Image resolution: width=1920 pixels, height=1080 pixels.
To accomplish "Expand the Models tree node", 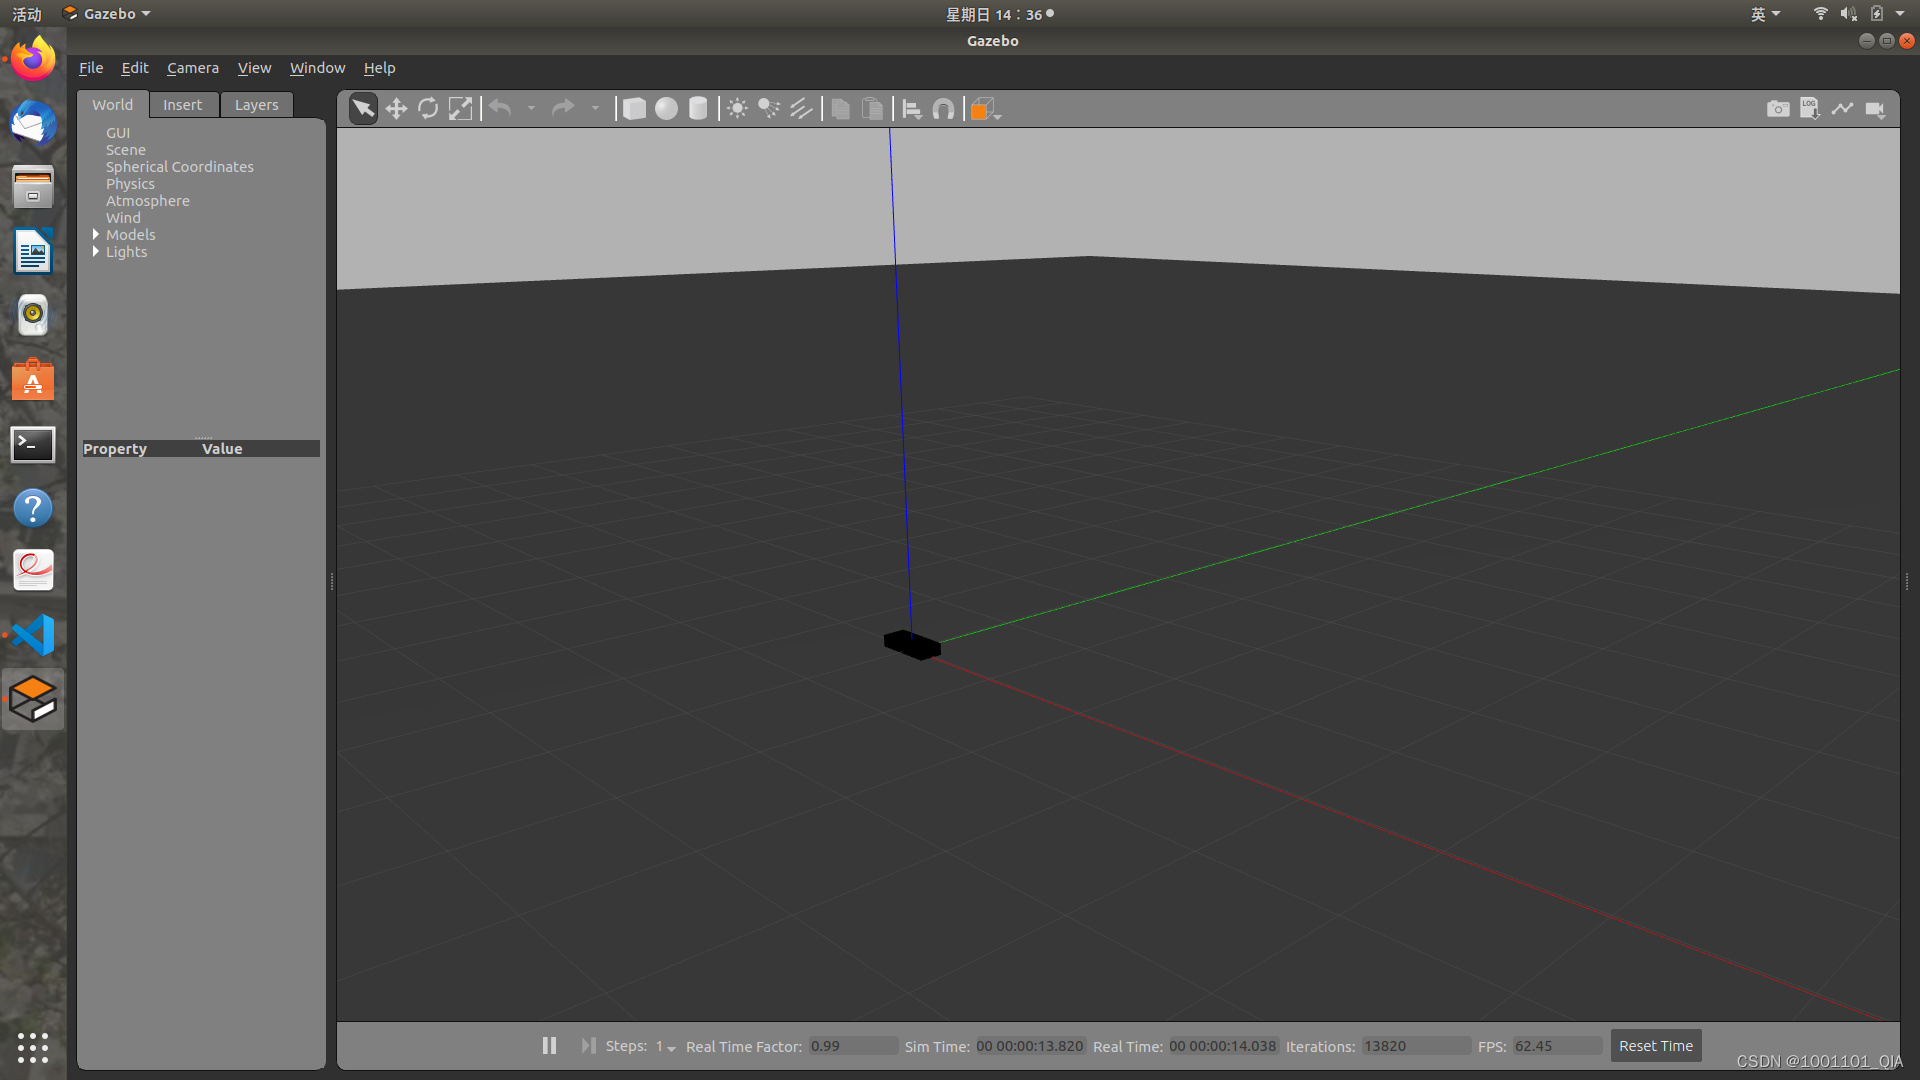I will 96,234.
